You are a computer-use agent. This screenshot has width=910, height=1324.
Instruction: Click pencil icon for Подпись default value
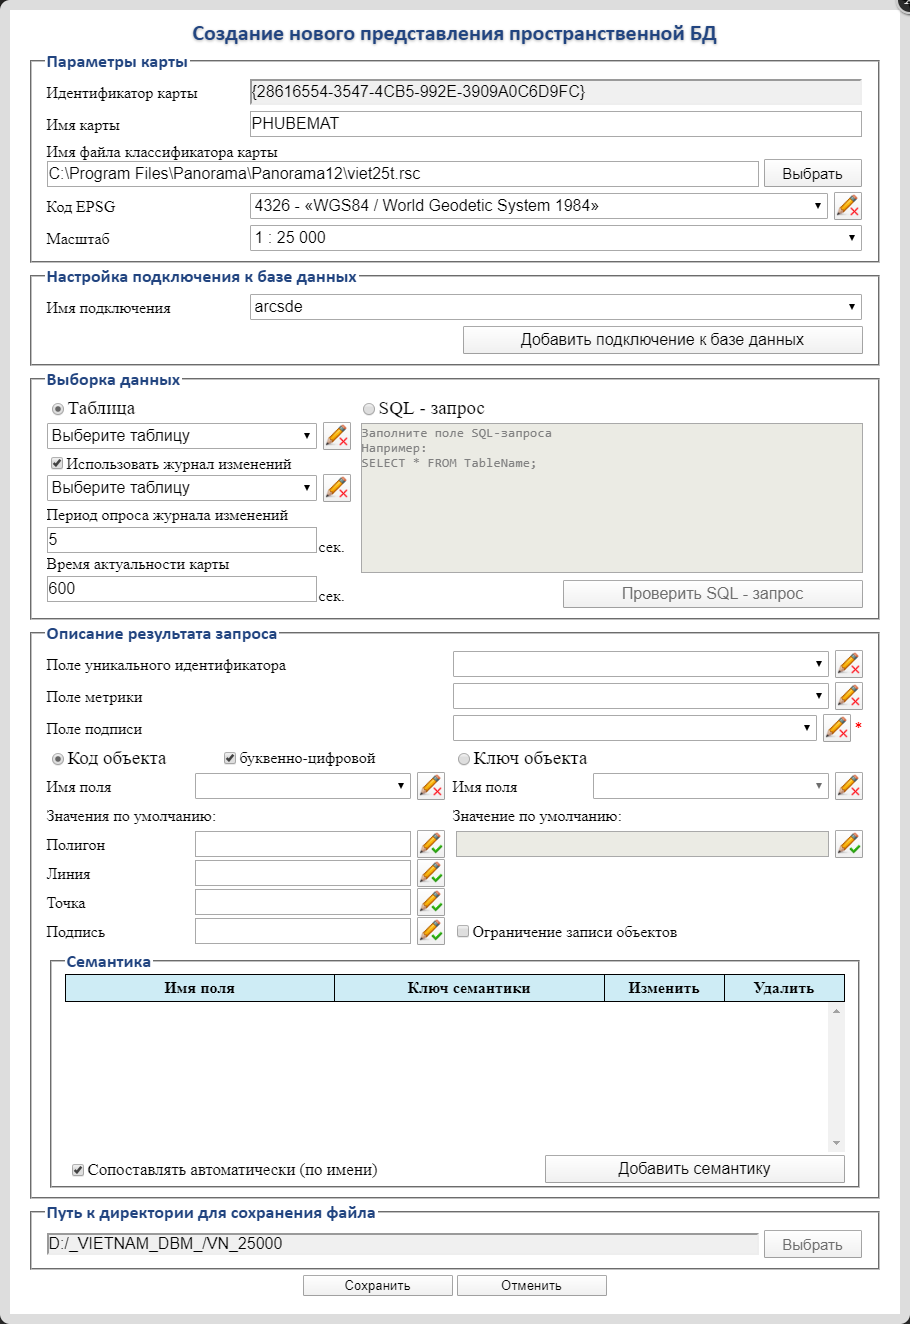pyautogui.click(x=430, y=932)
